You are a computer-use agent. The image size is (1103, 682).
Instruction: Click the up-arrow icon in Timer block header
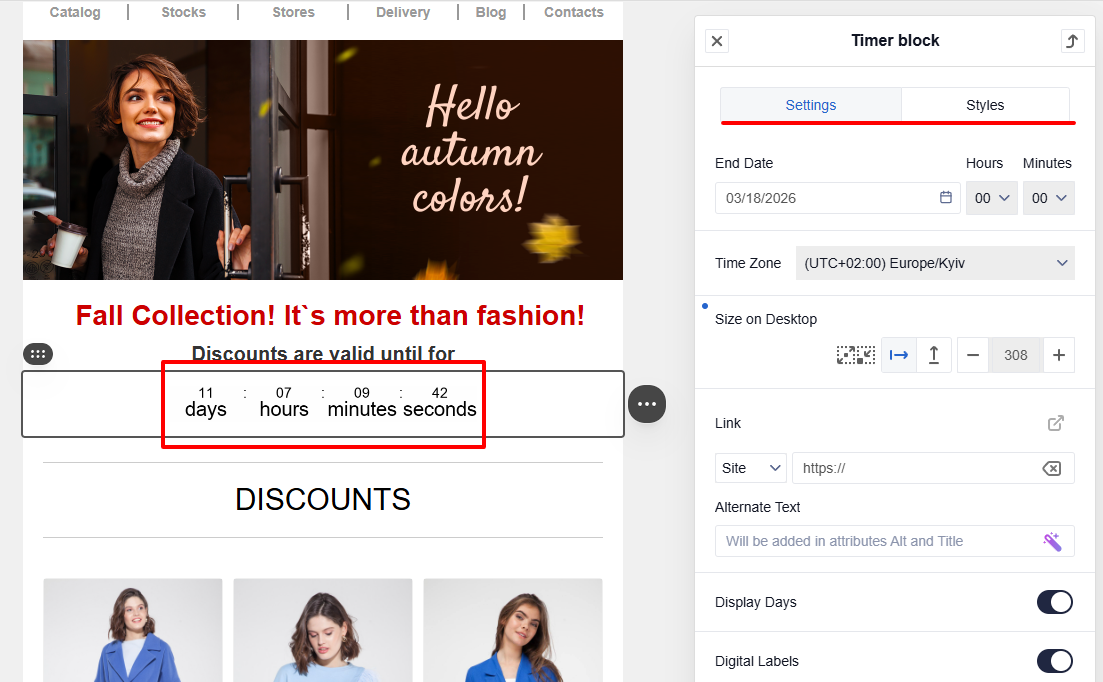pos(1072,41)
